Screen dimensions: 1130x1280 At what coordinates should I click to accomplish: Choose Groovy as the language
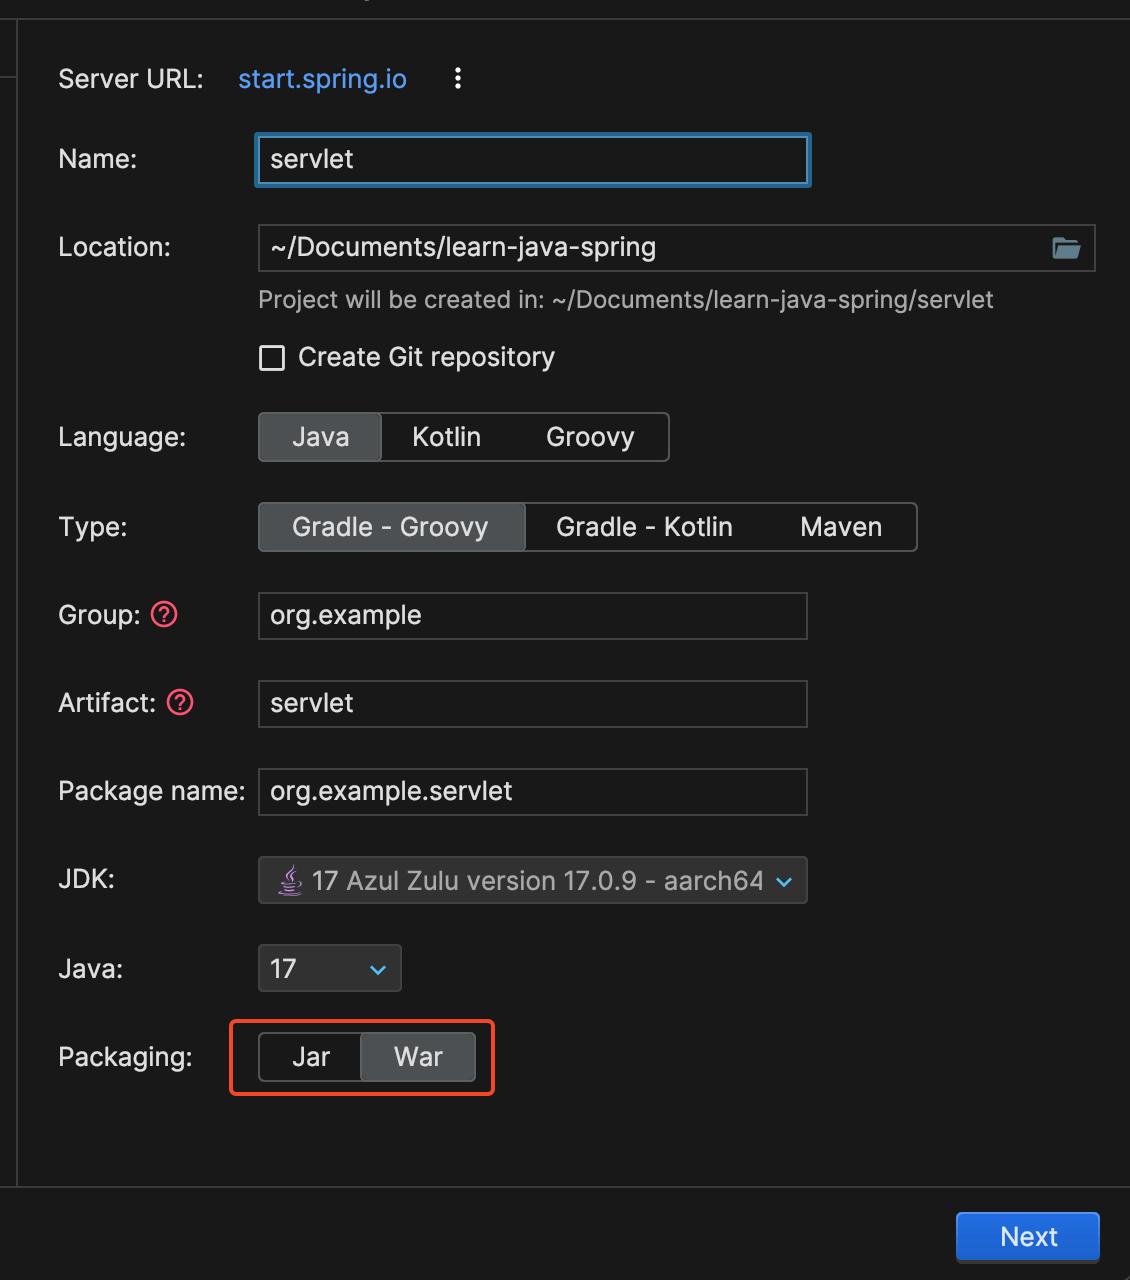point(590,437)
